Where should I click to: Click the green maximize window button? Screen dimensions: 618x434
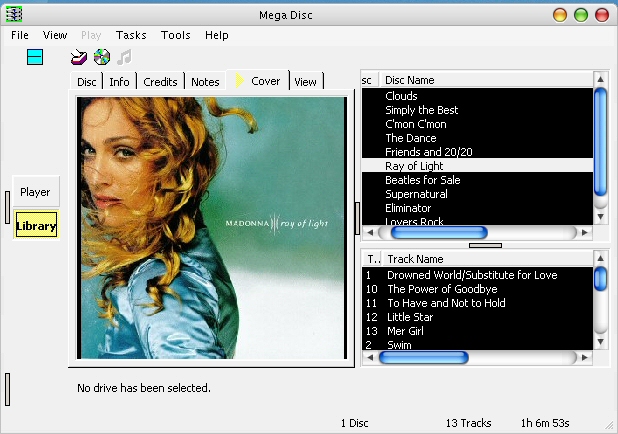click(581, 15)
